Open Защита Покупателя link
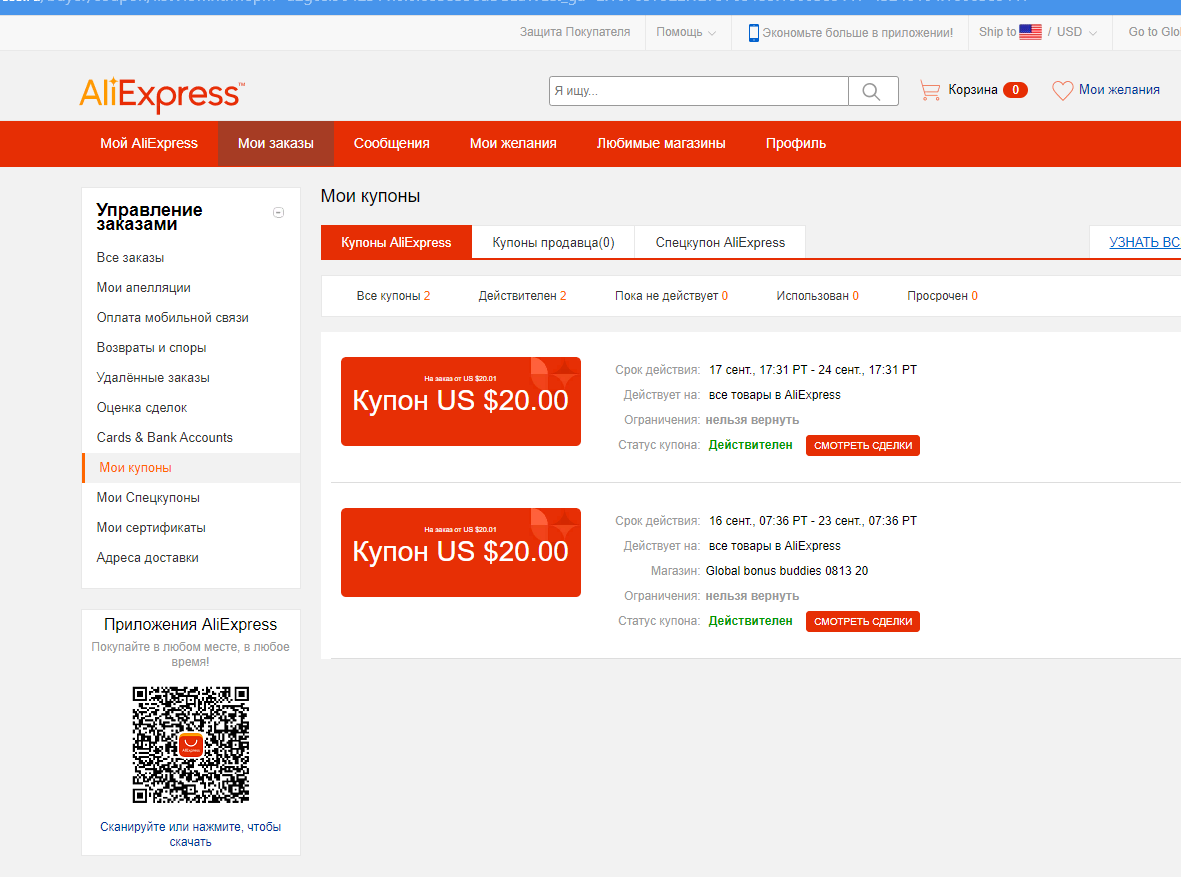The image size is (1181, 877). pyautogui.click(x=575, y=32)
